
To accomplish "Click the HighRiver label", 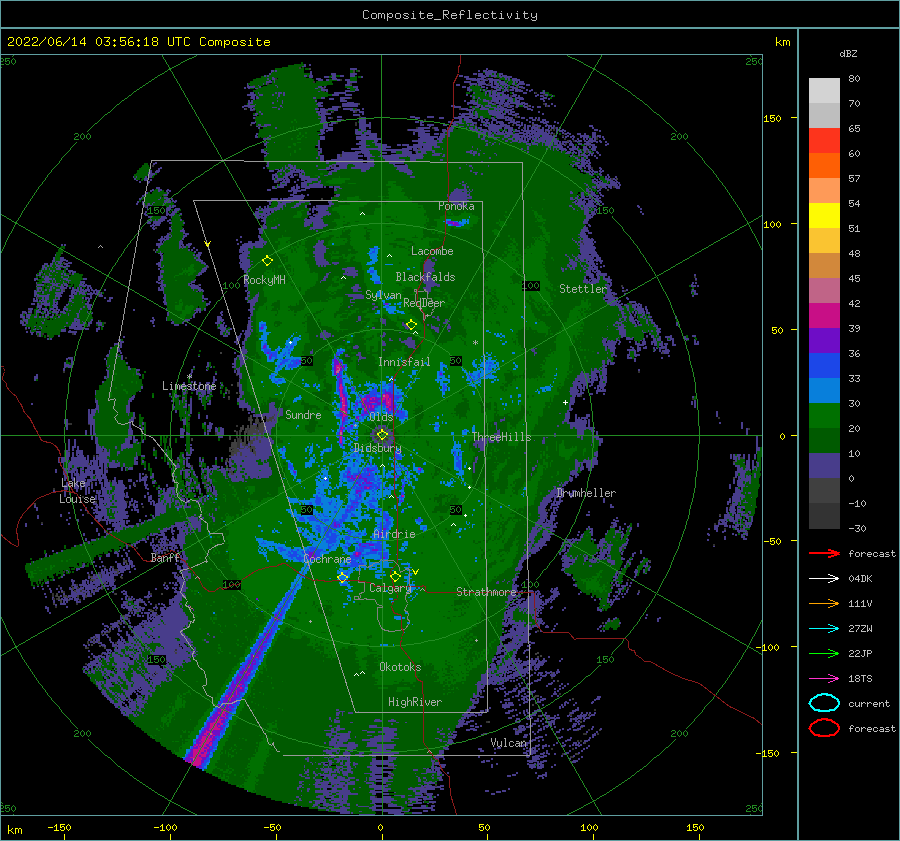I will 415,702.
